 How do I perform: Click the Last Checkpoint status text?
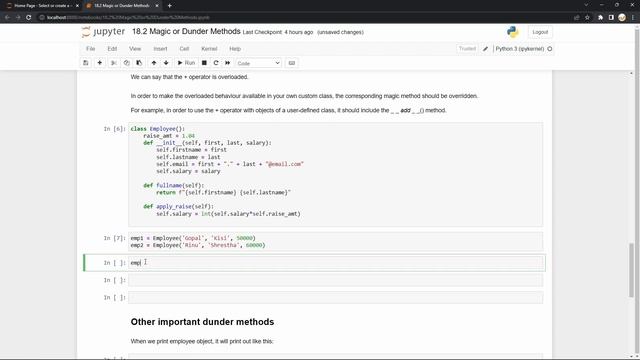278,32
